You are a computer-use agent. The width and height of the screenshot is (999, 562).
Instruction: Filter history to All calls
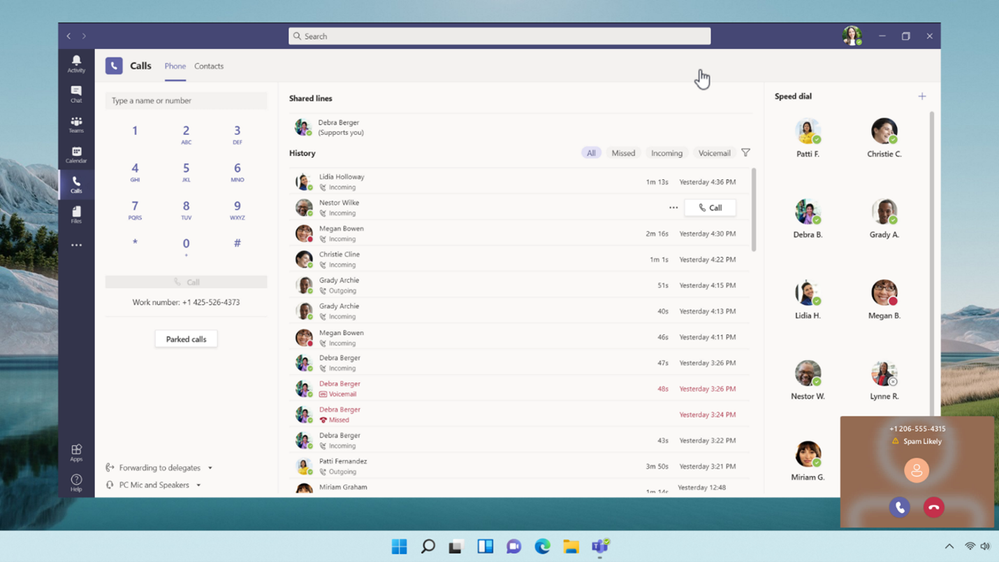pyautogui.click(x=591, y=153)
